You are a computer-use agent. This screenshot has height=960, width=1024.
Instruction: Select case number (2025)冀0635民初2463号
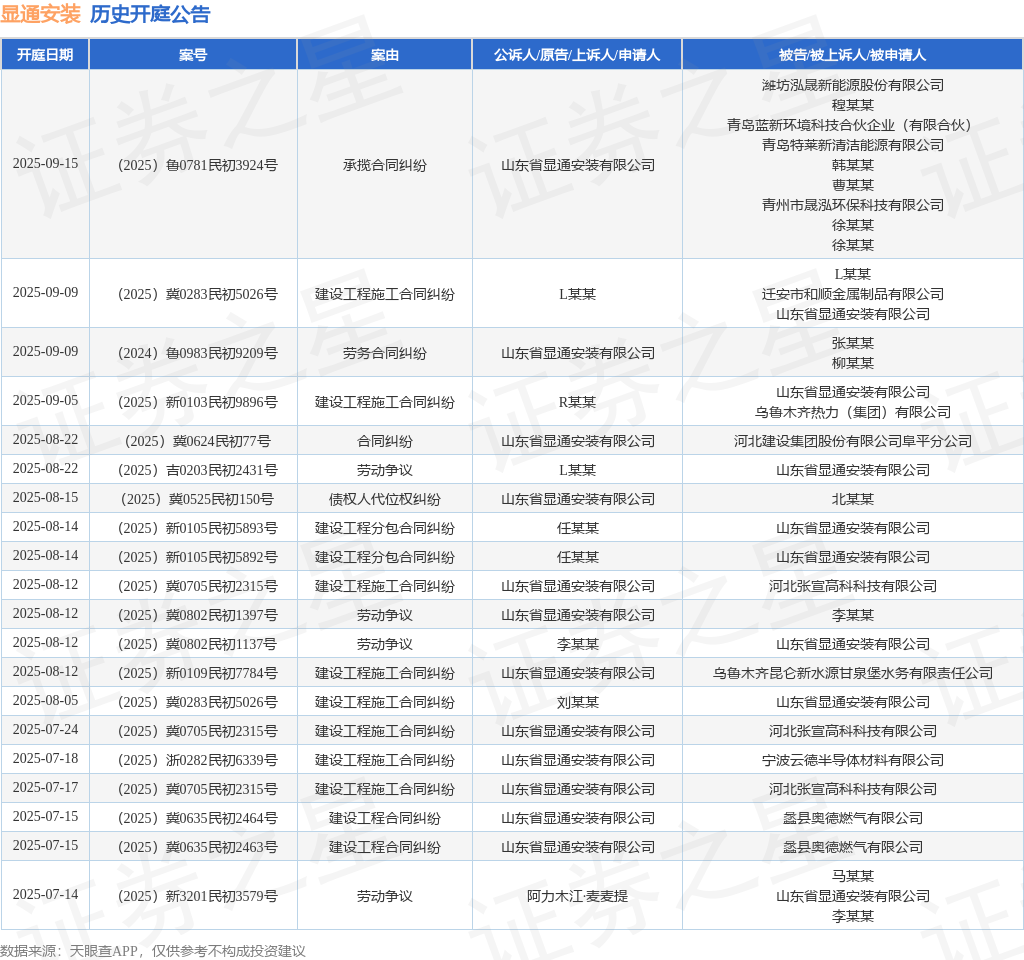[198, 848]
